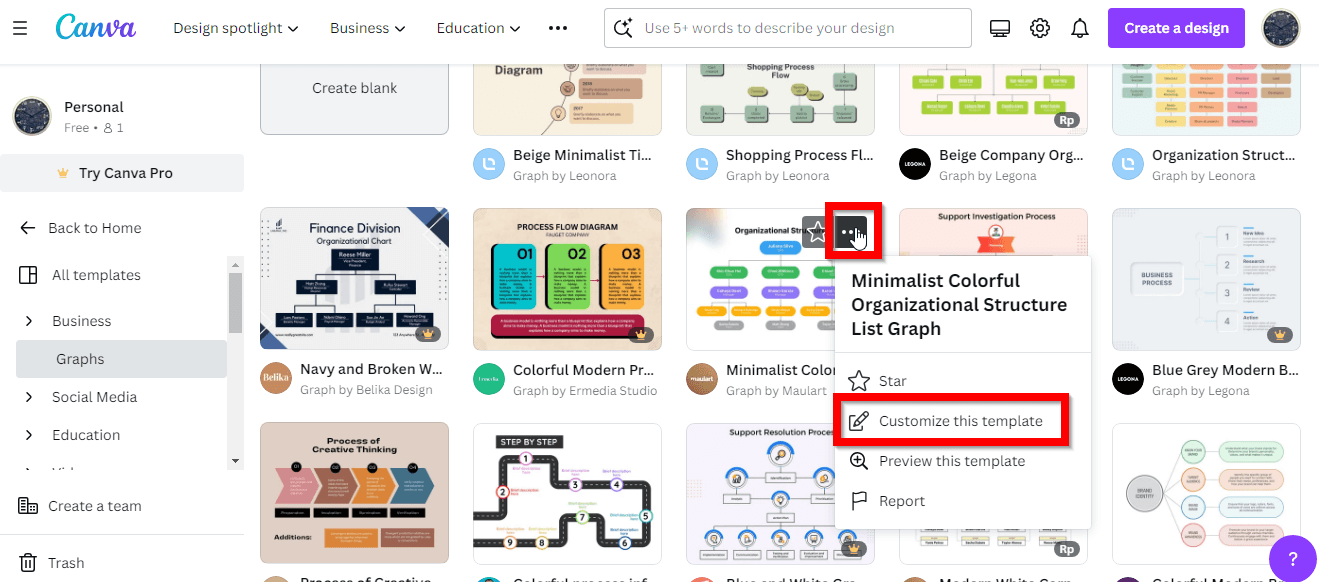Click Try Canva Pro button
Viewport: 1319px width, 582px height.
pos(122,173)
